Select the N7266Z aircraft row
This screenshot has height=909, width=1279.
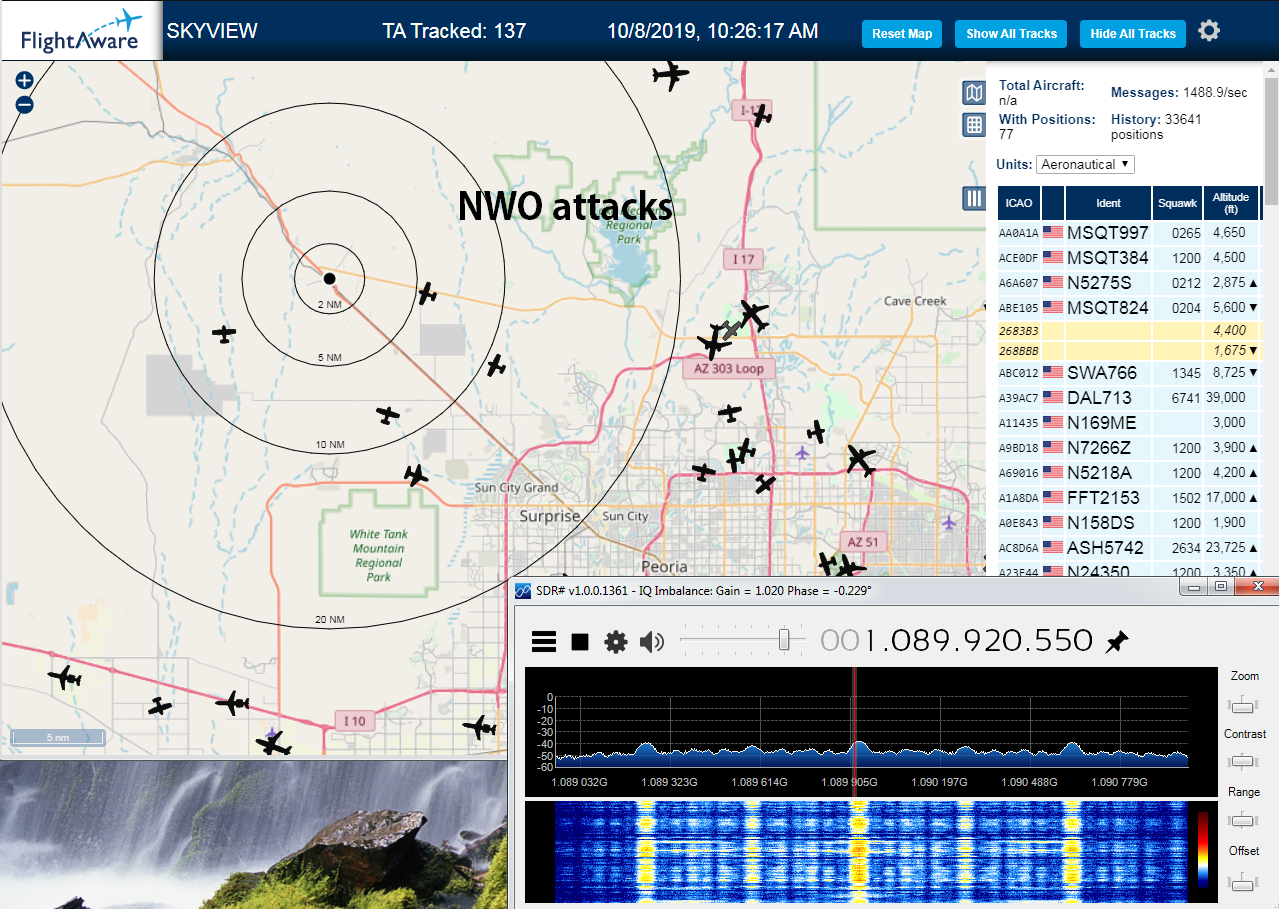1128,448
